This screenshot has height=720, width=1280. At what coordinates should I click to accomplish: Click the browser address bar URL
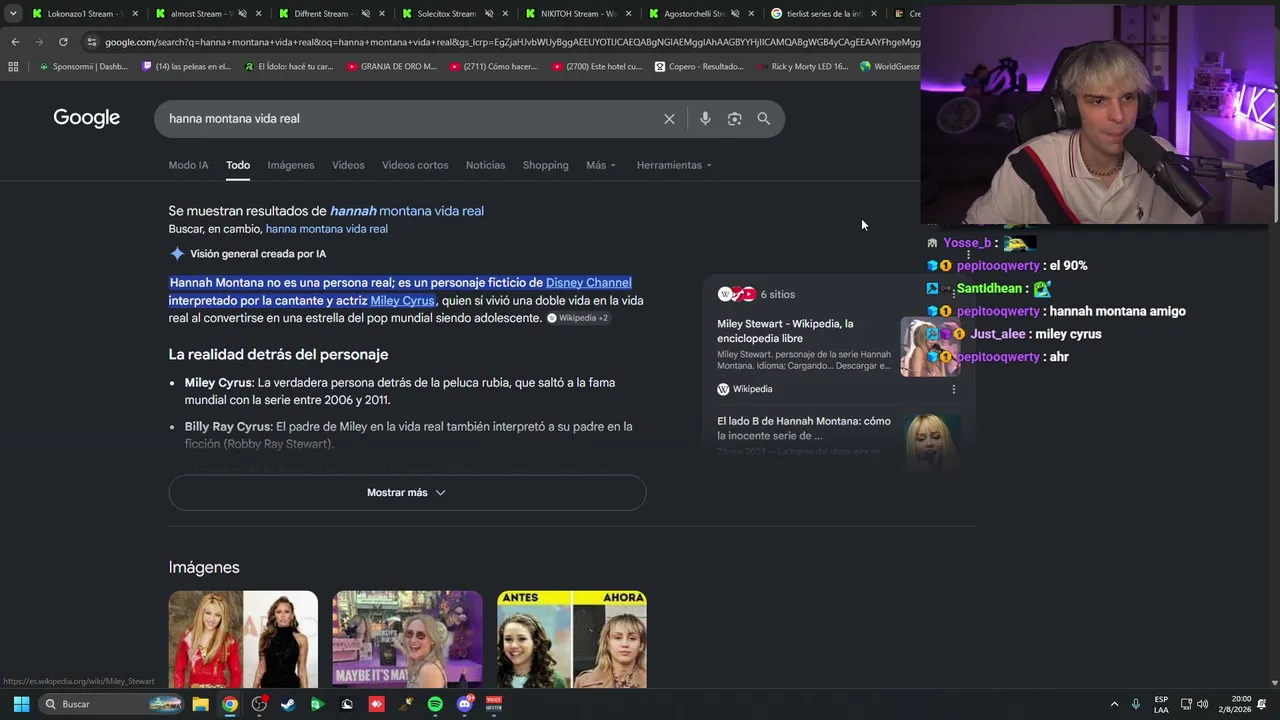tap(510, 42)
